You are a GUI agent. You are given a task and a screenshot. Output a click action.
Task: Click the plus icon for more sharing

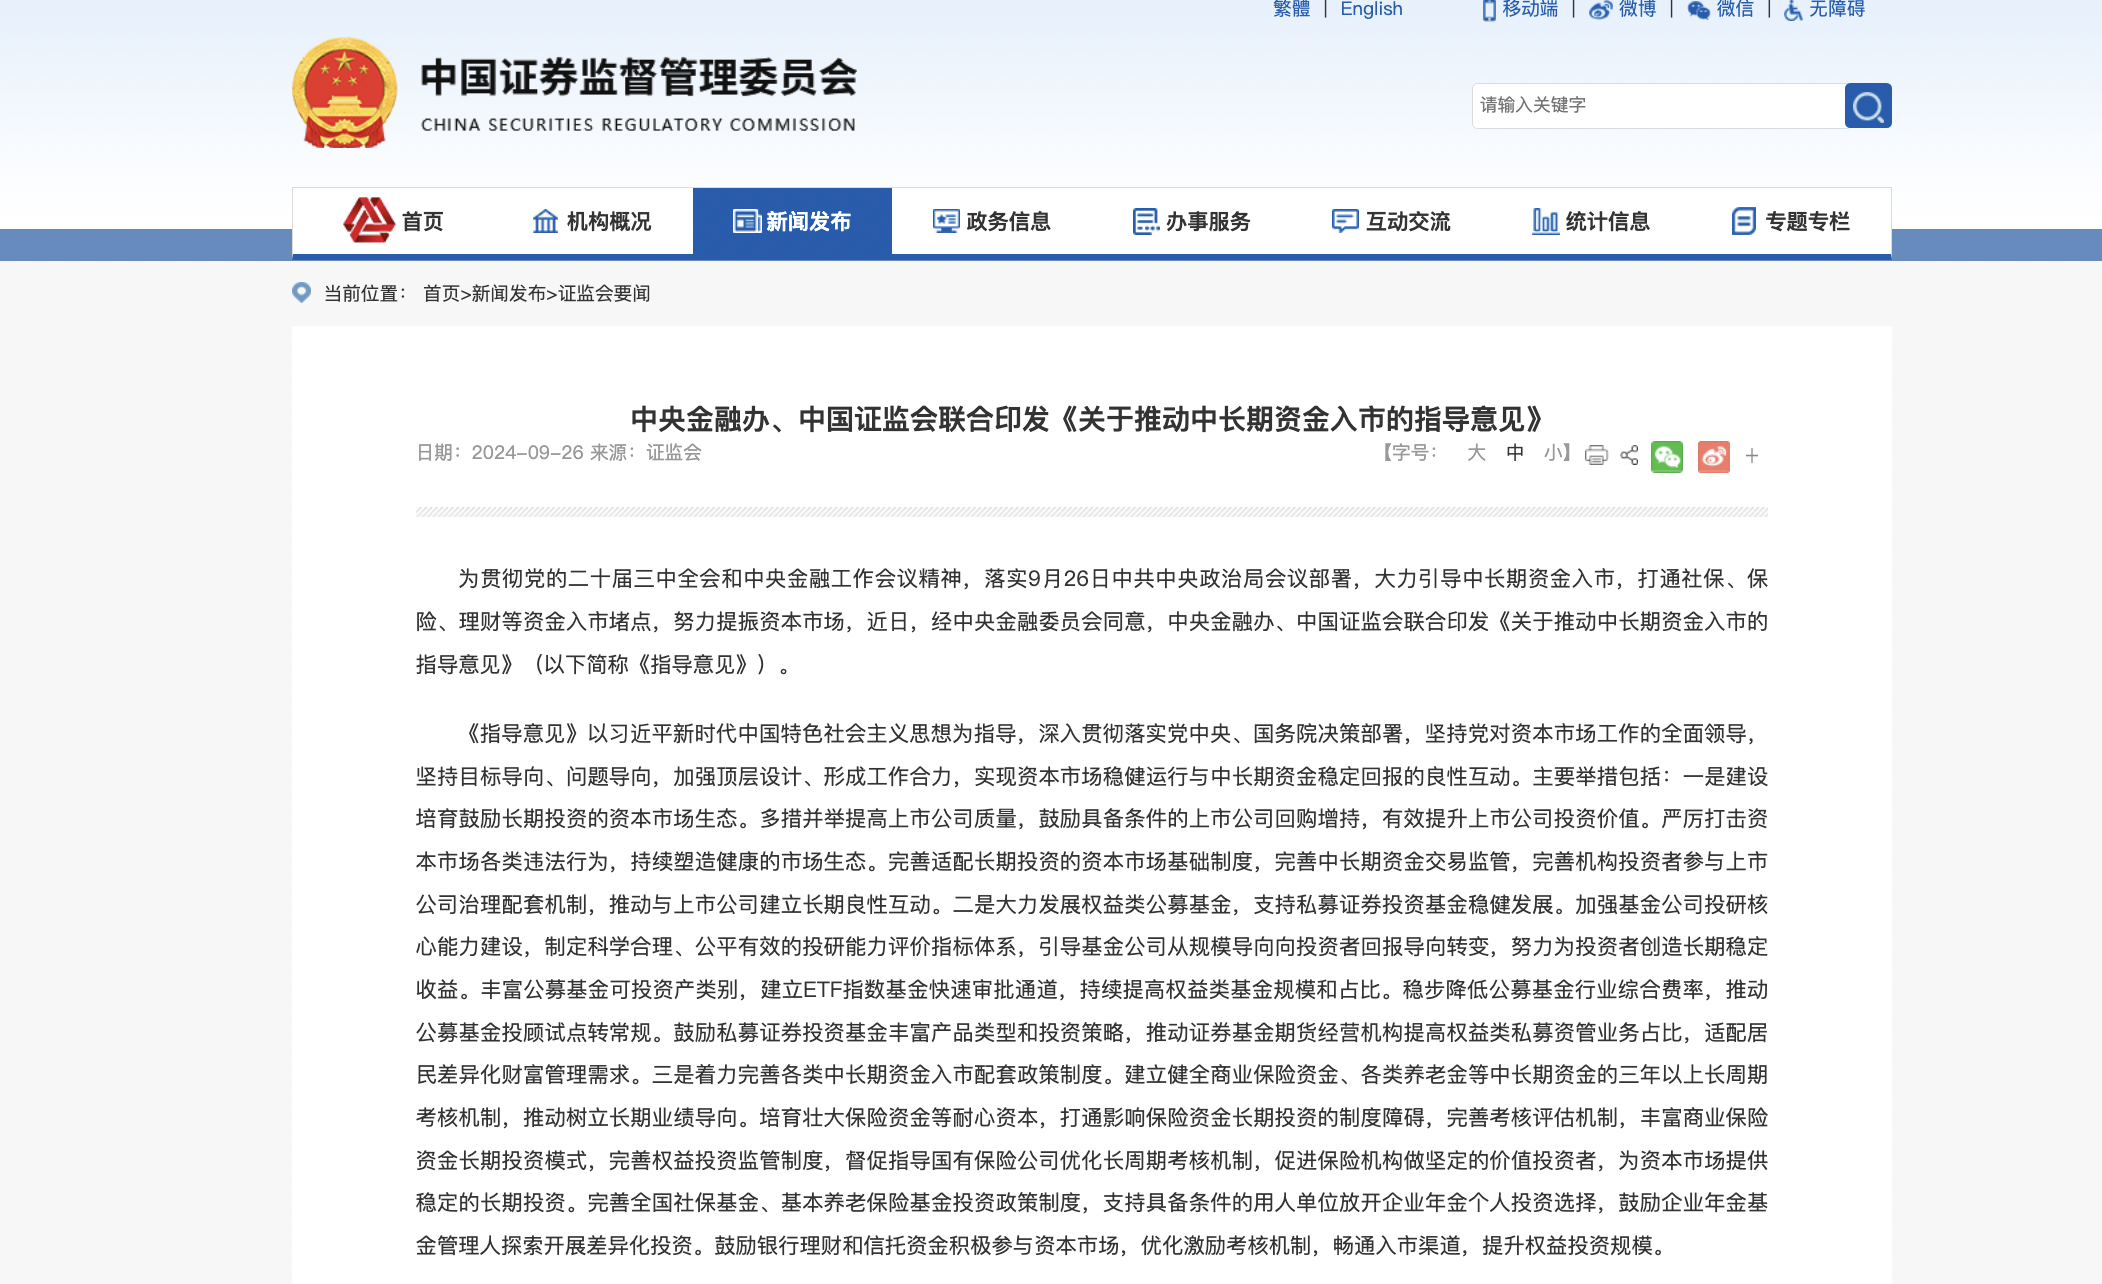click(x=1752, y=457)
